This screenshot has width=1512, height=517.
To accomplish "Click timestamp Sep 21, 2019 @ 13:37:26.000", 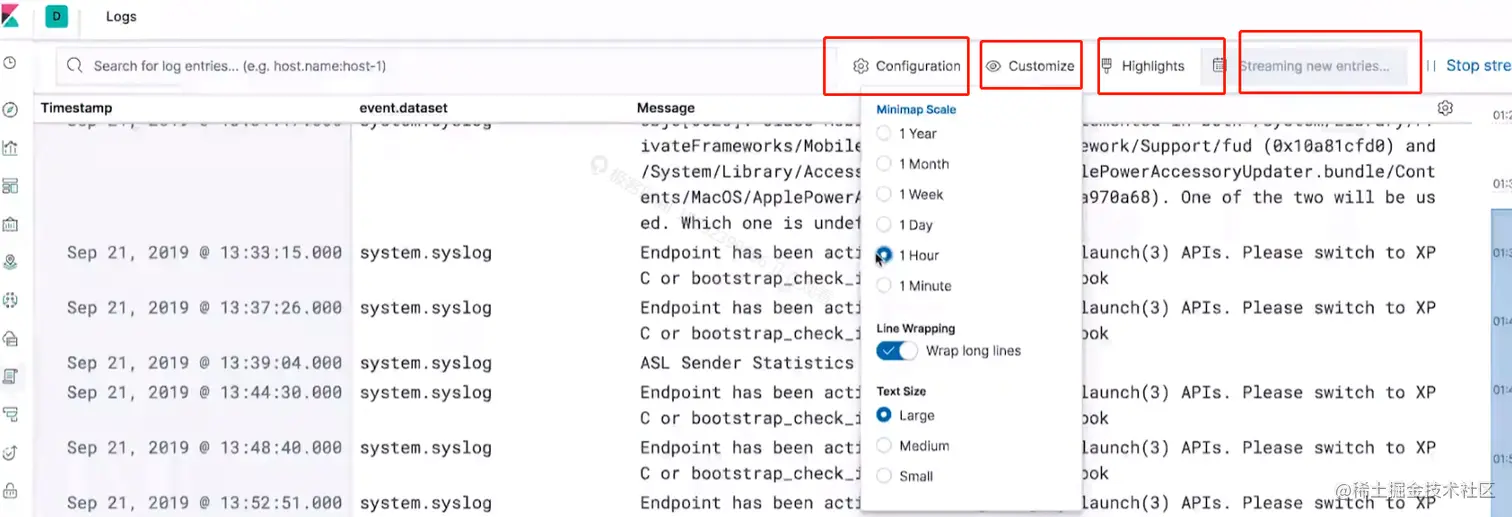I will click(204, 308).
